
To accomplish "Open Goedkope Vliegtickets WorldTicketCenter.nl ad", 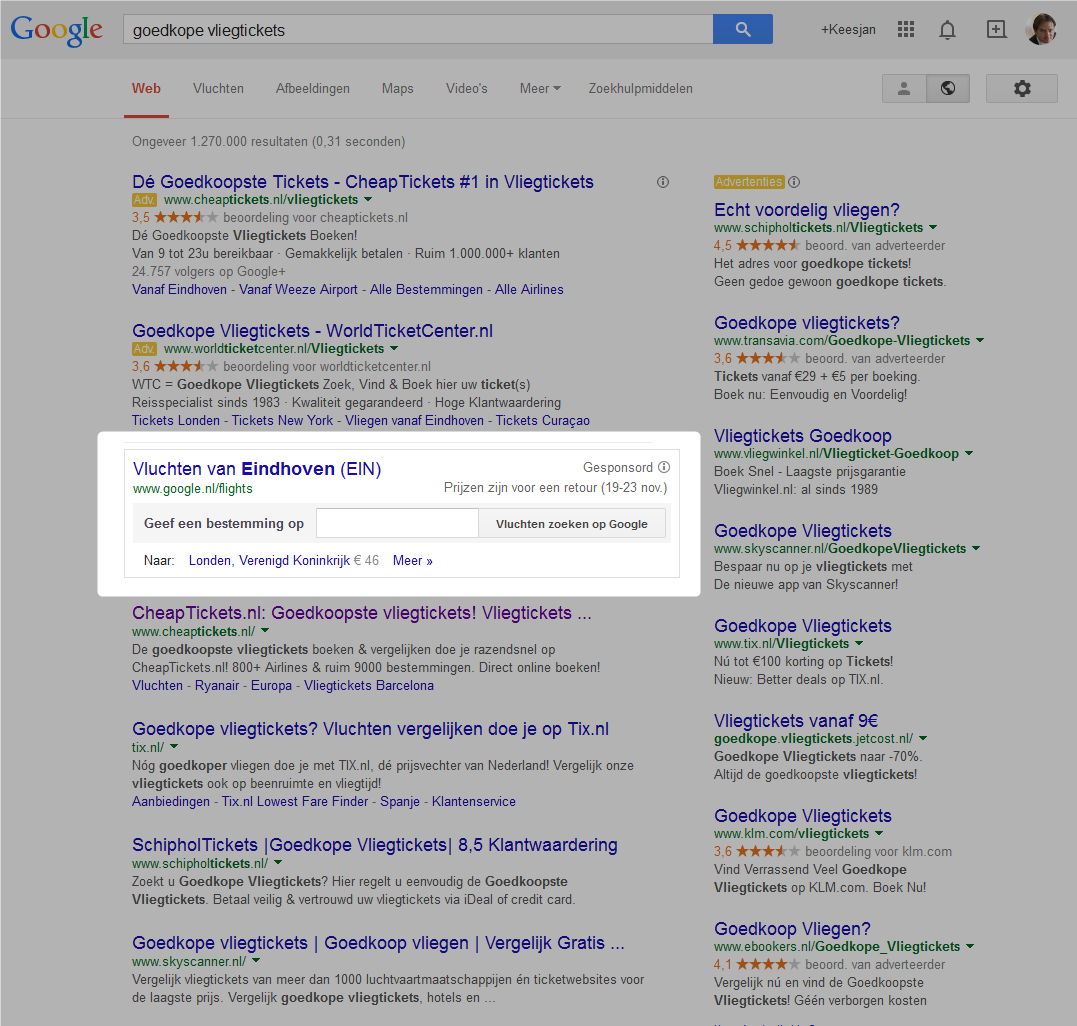I will (313, 330).
